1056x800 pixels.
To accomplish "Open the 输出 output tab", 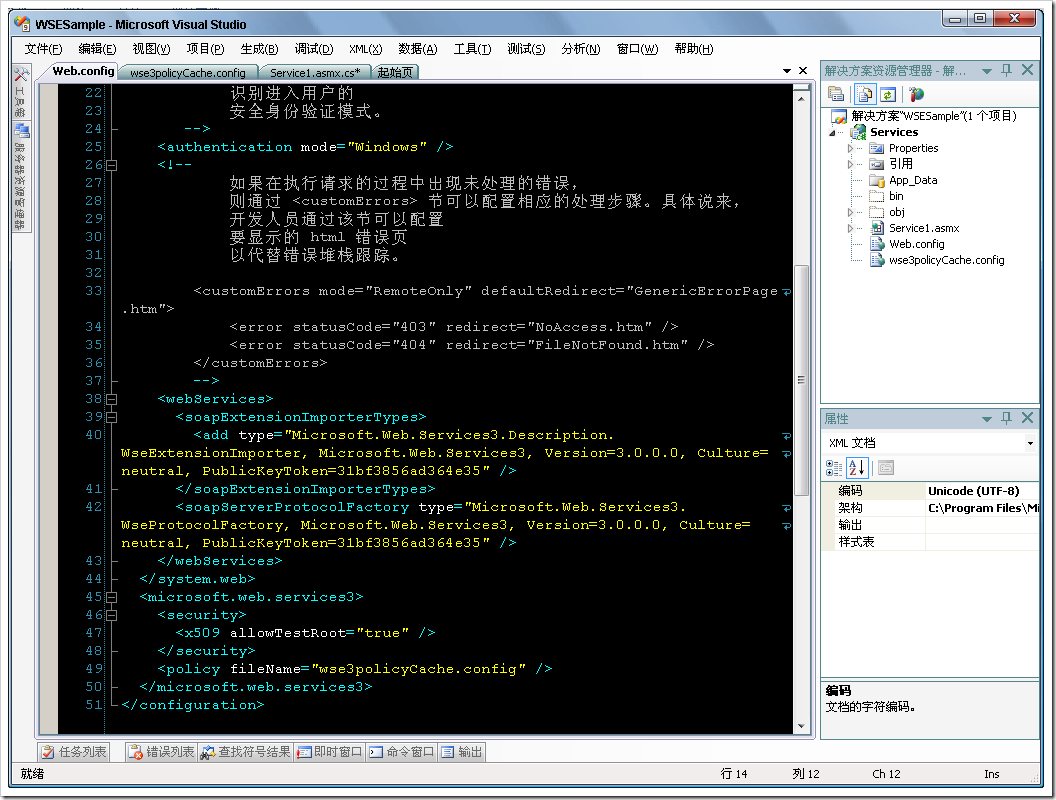I will (462, 752).
